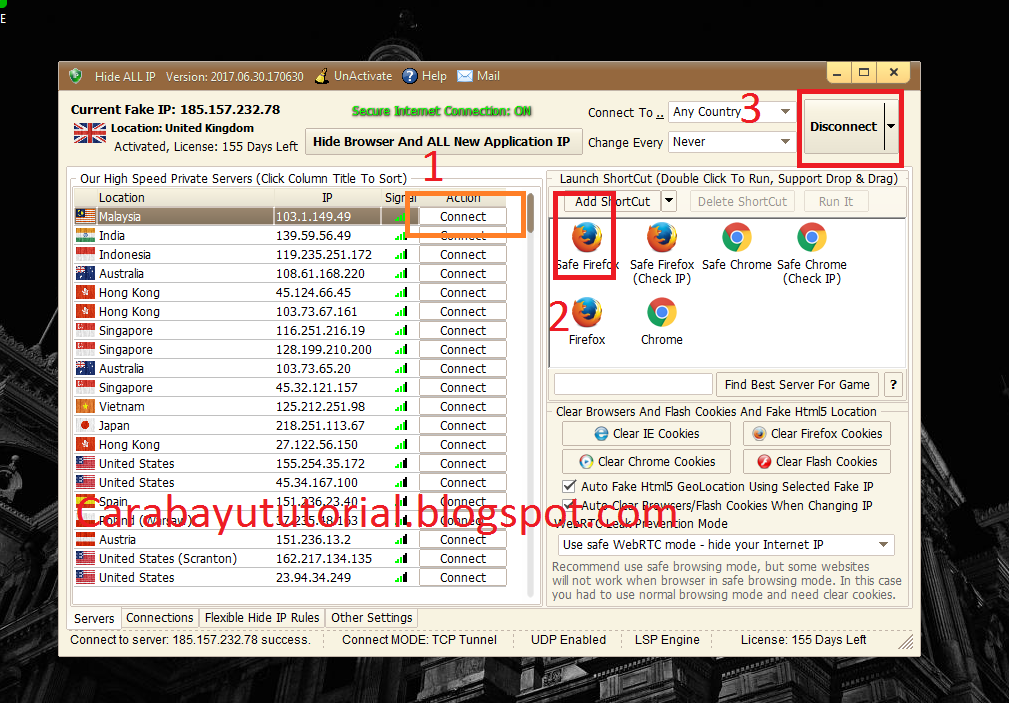Sort servers by IP column header
The image size is (1009, 703).
click(328, 198)
